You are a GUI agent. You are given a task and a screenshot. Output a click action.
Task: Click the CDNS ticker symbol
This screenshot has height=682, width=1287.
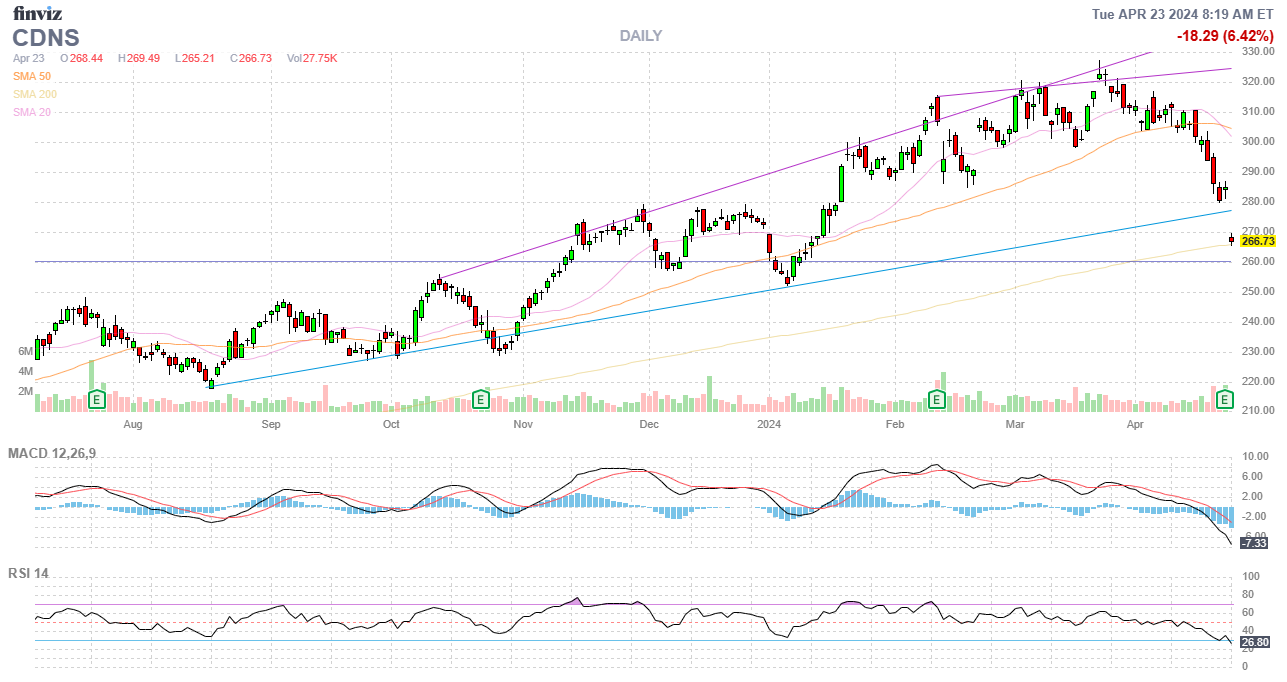coord(46,38)
